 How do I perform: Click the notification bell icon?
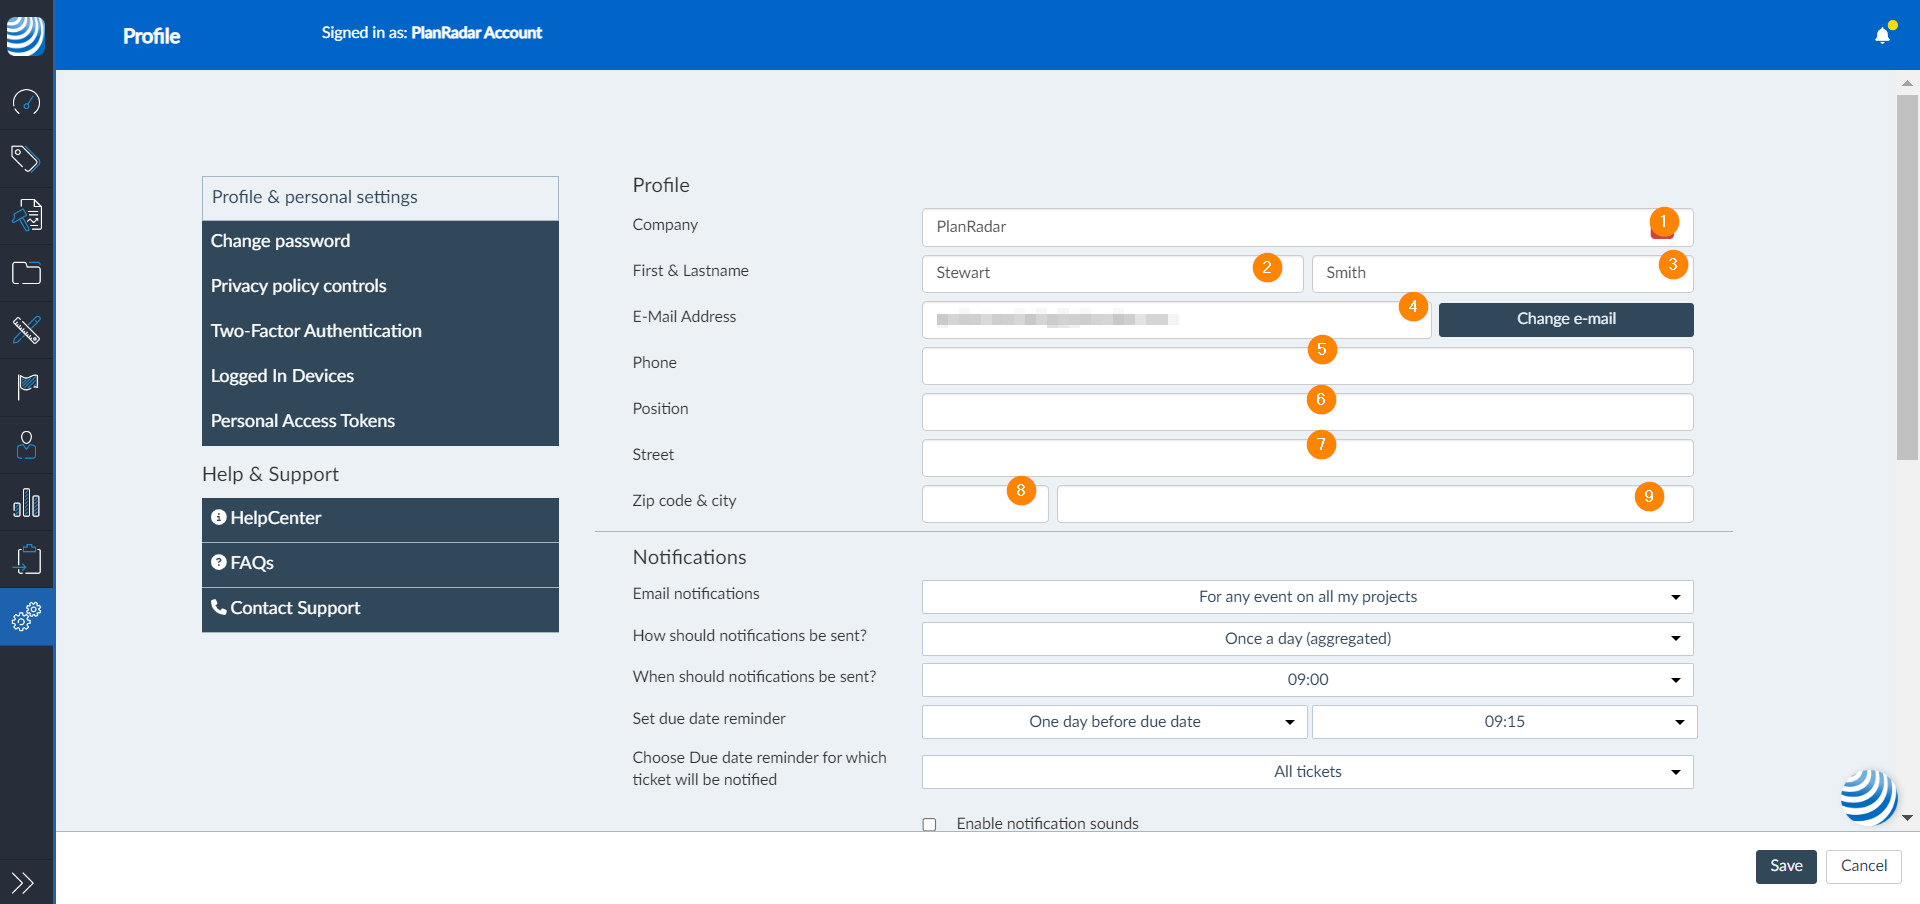pyautogui.click(x=1882, y=35)
